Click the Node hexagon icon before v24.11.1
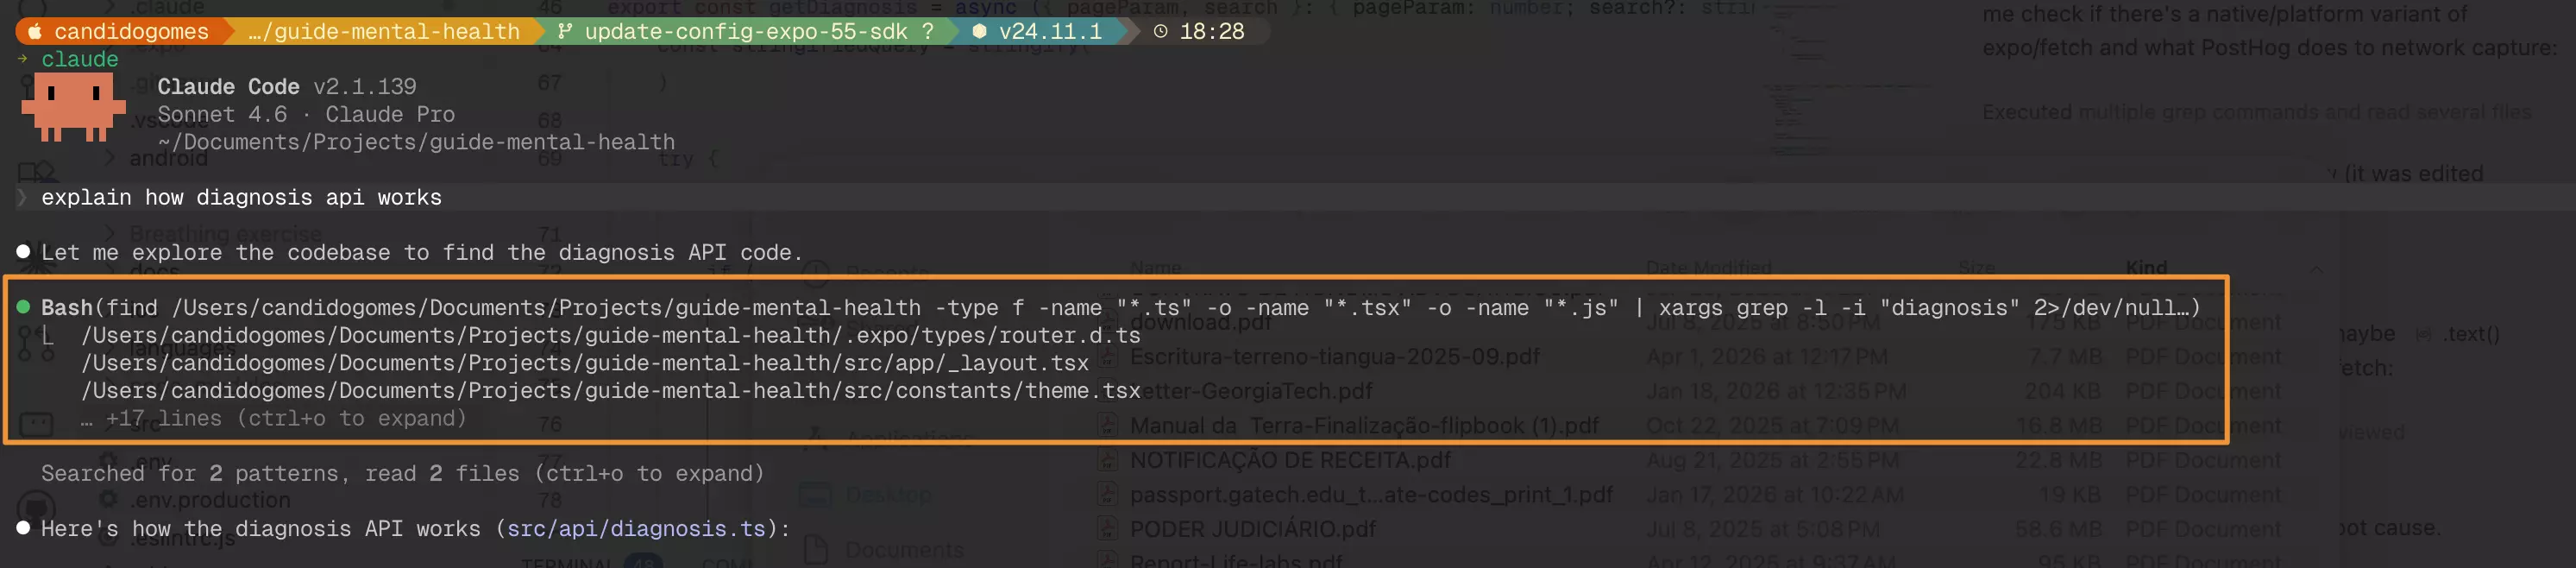The image size is (2576, 568). [980, 31]
